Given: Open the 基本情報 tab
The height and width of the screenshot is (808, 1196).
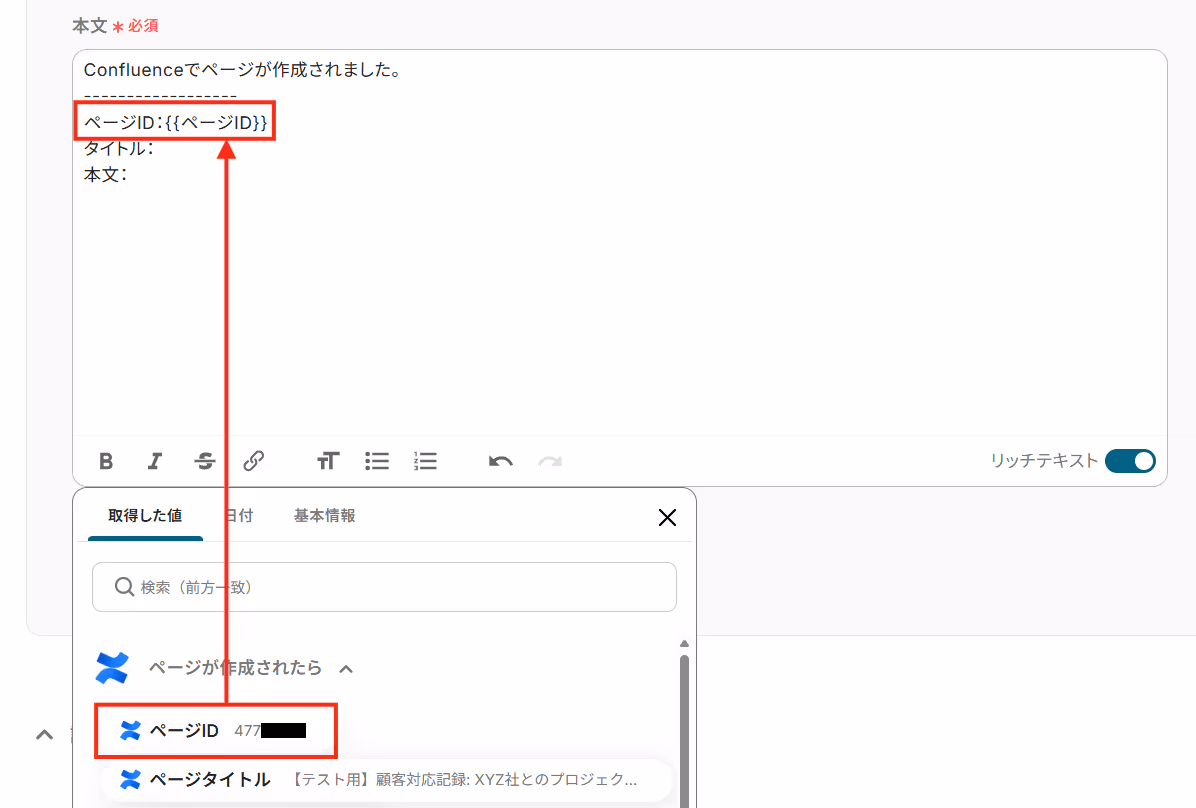Looking at the screenshot, I should click(x=324, y=516).
